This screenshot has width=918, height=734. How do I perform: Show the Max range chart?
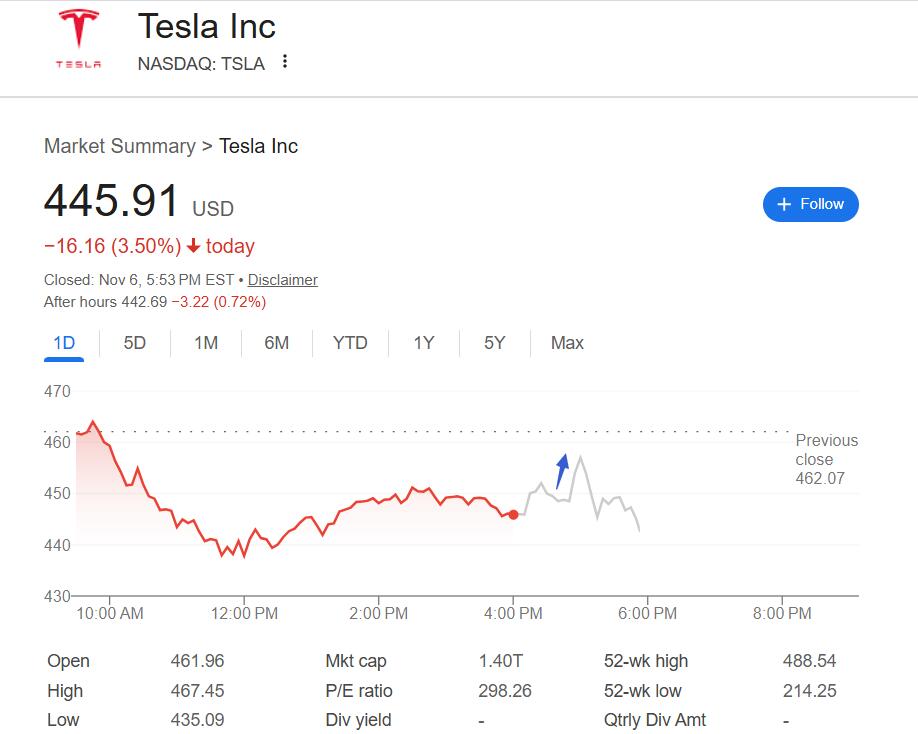567,343
